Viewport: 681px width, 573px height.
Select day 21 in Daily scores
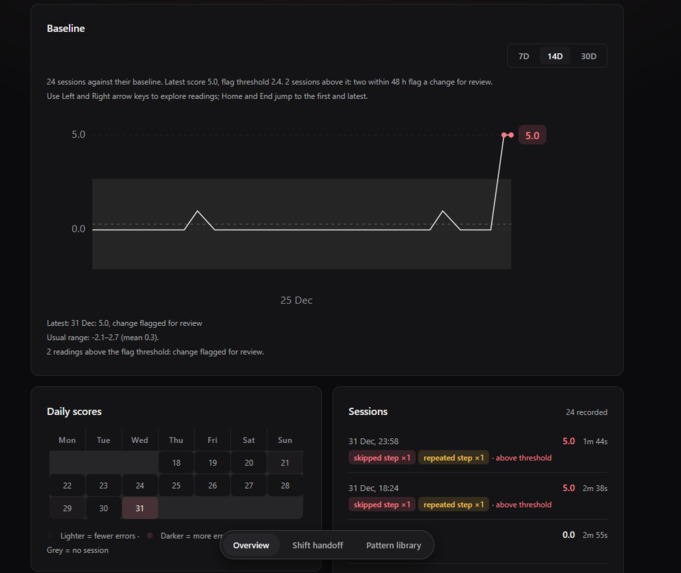coord(285,463)
